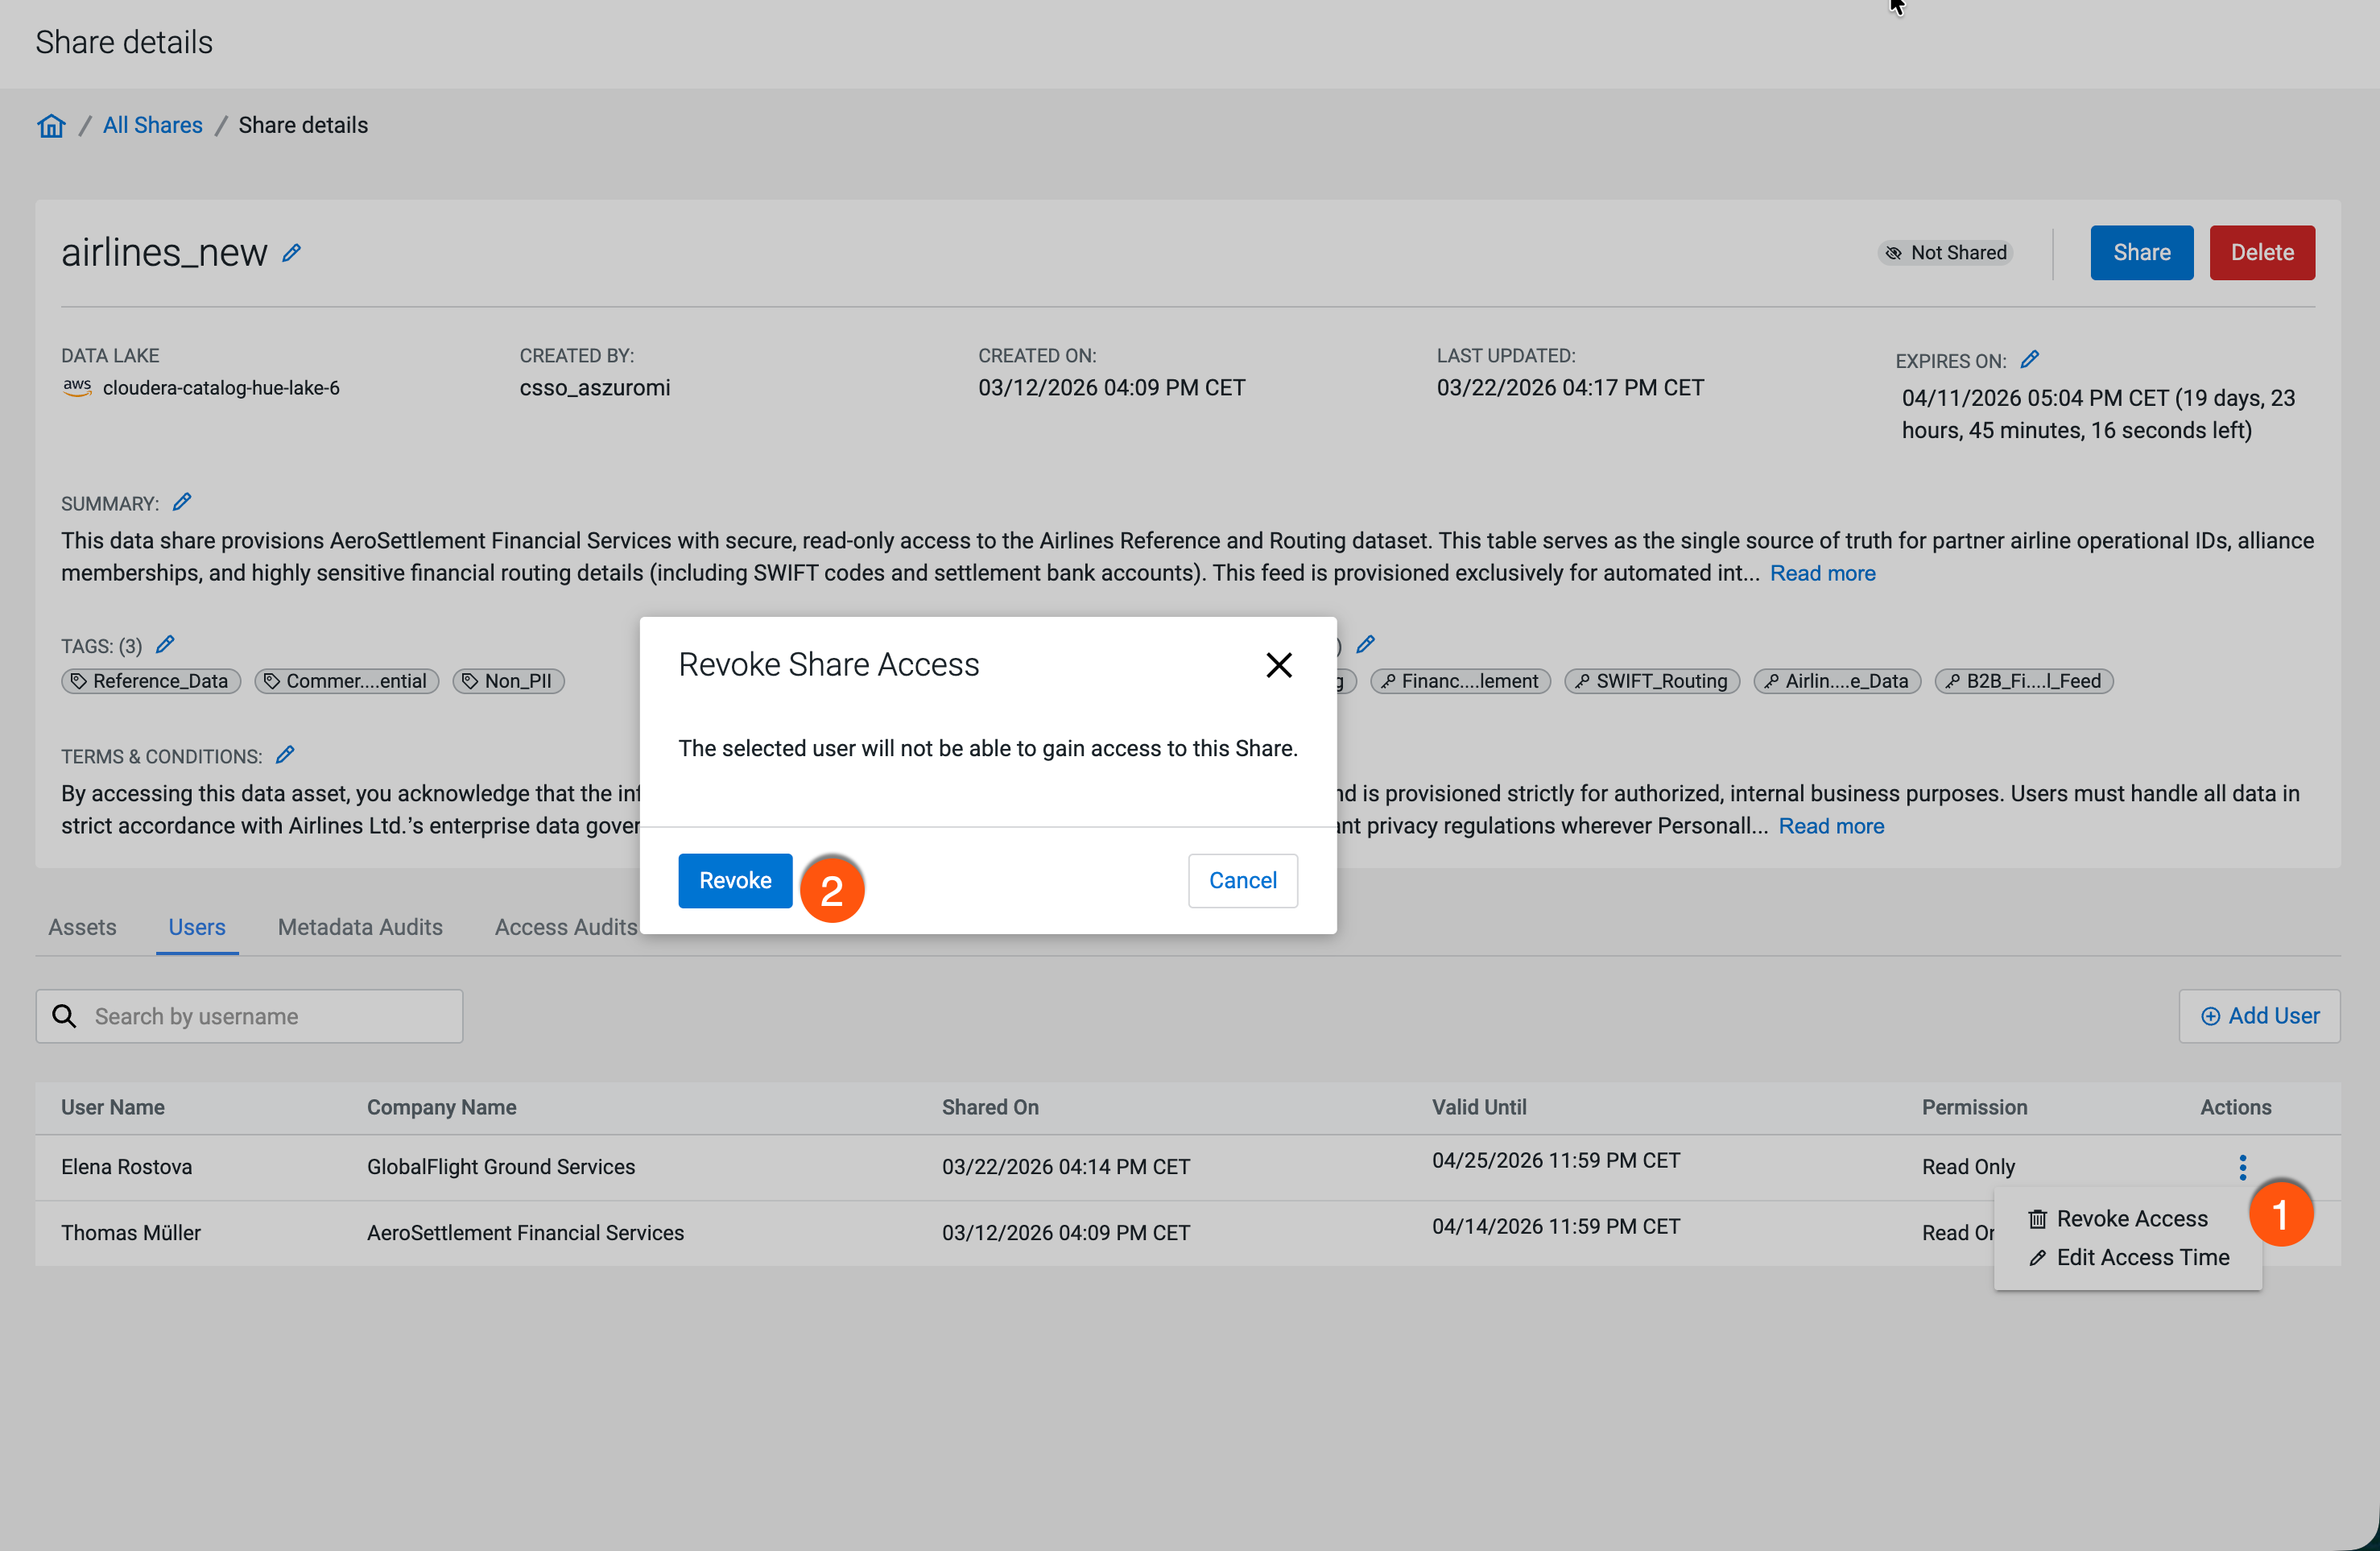The width and height of the screenshot is (2380, 1551).
Task: Edit Tags with the pencil icon
Action: pyautogui.click(x=165, y=644)
